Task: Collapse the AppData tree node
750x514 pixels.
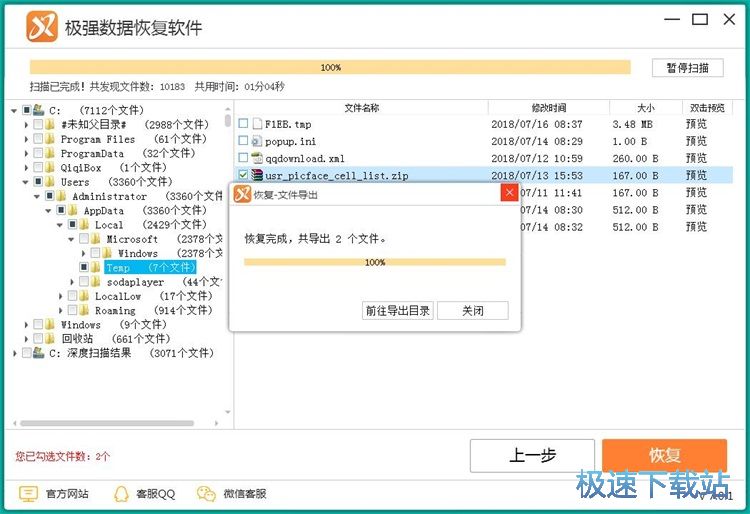Action: pos(48,211)
